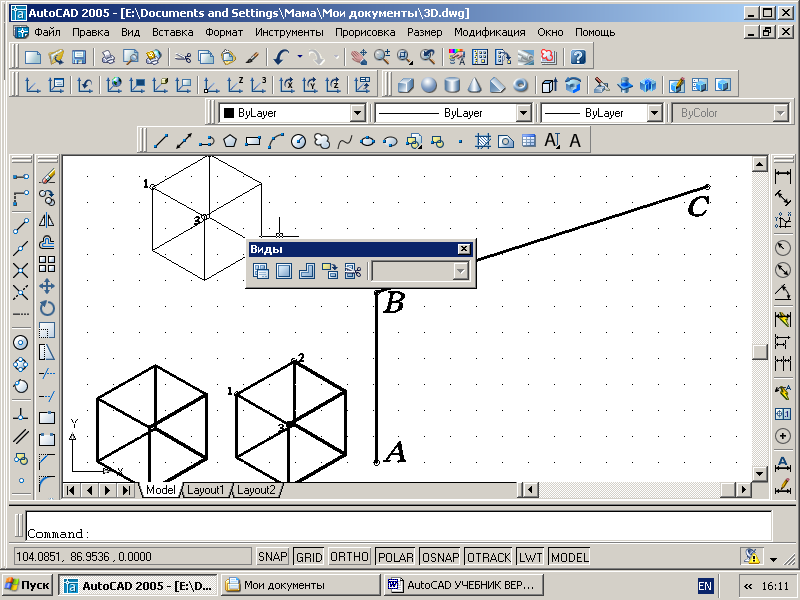This screenshot has width=800, height=600.
Task: Open the Модификация menu
Action: click(490, 32)
